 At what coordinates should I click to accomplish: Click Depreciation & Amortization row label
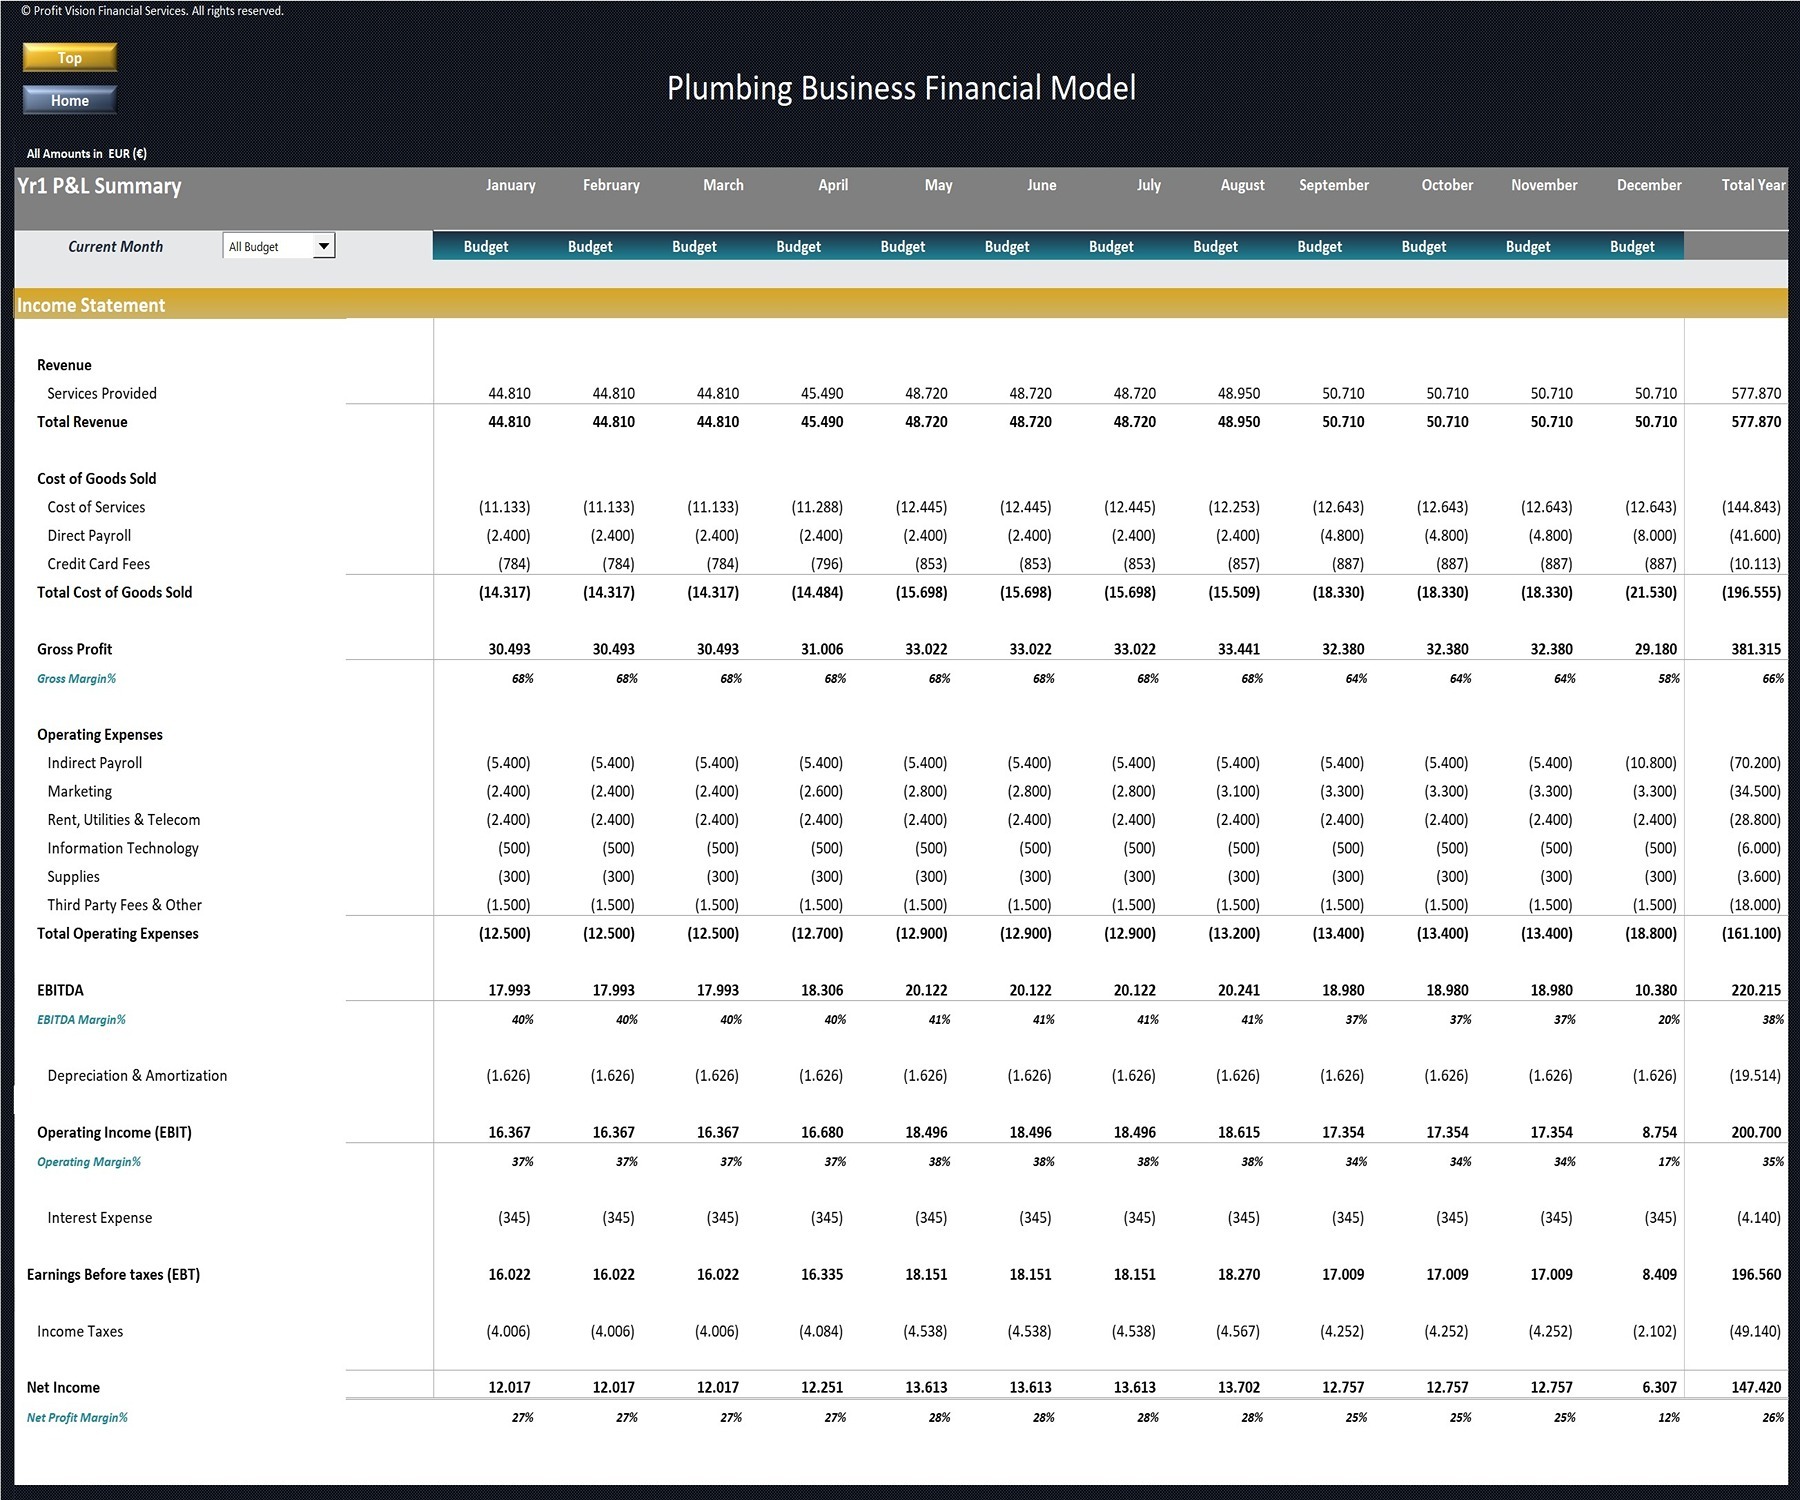(137, 1075)
